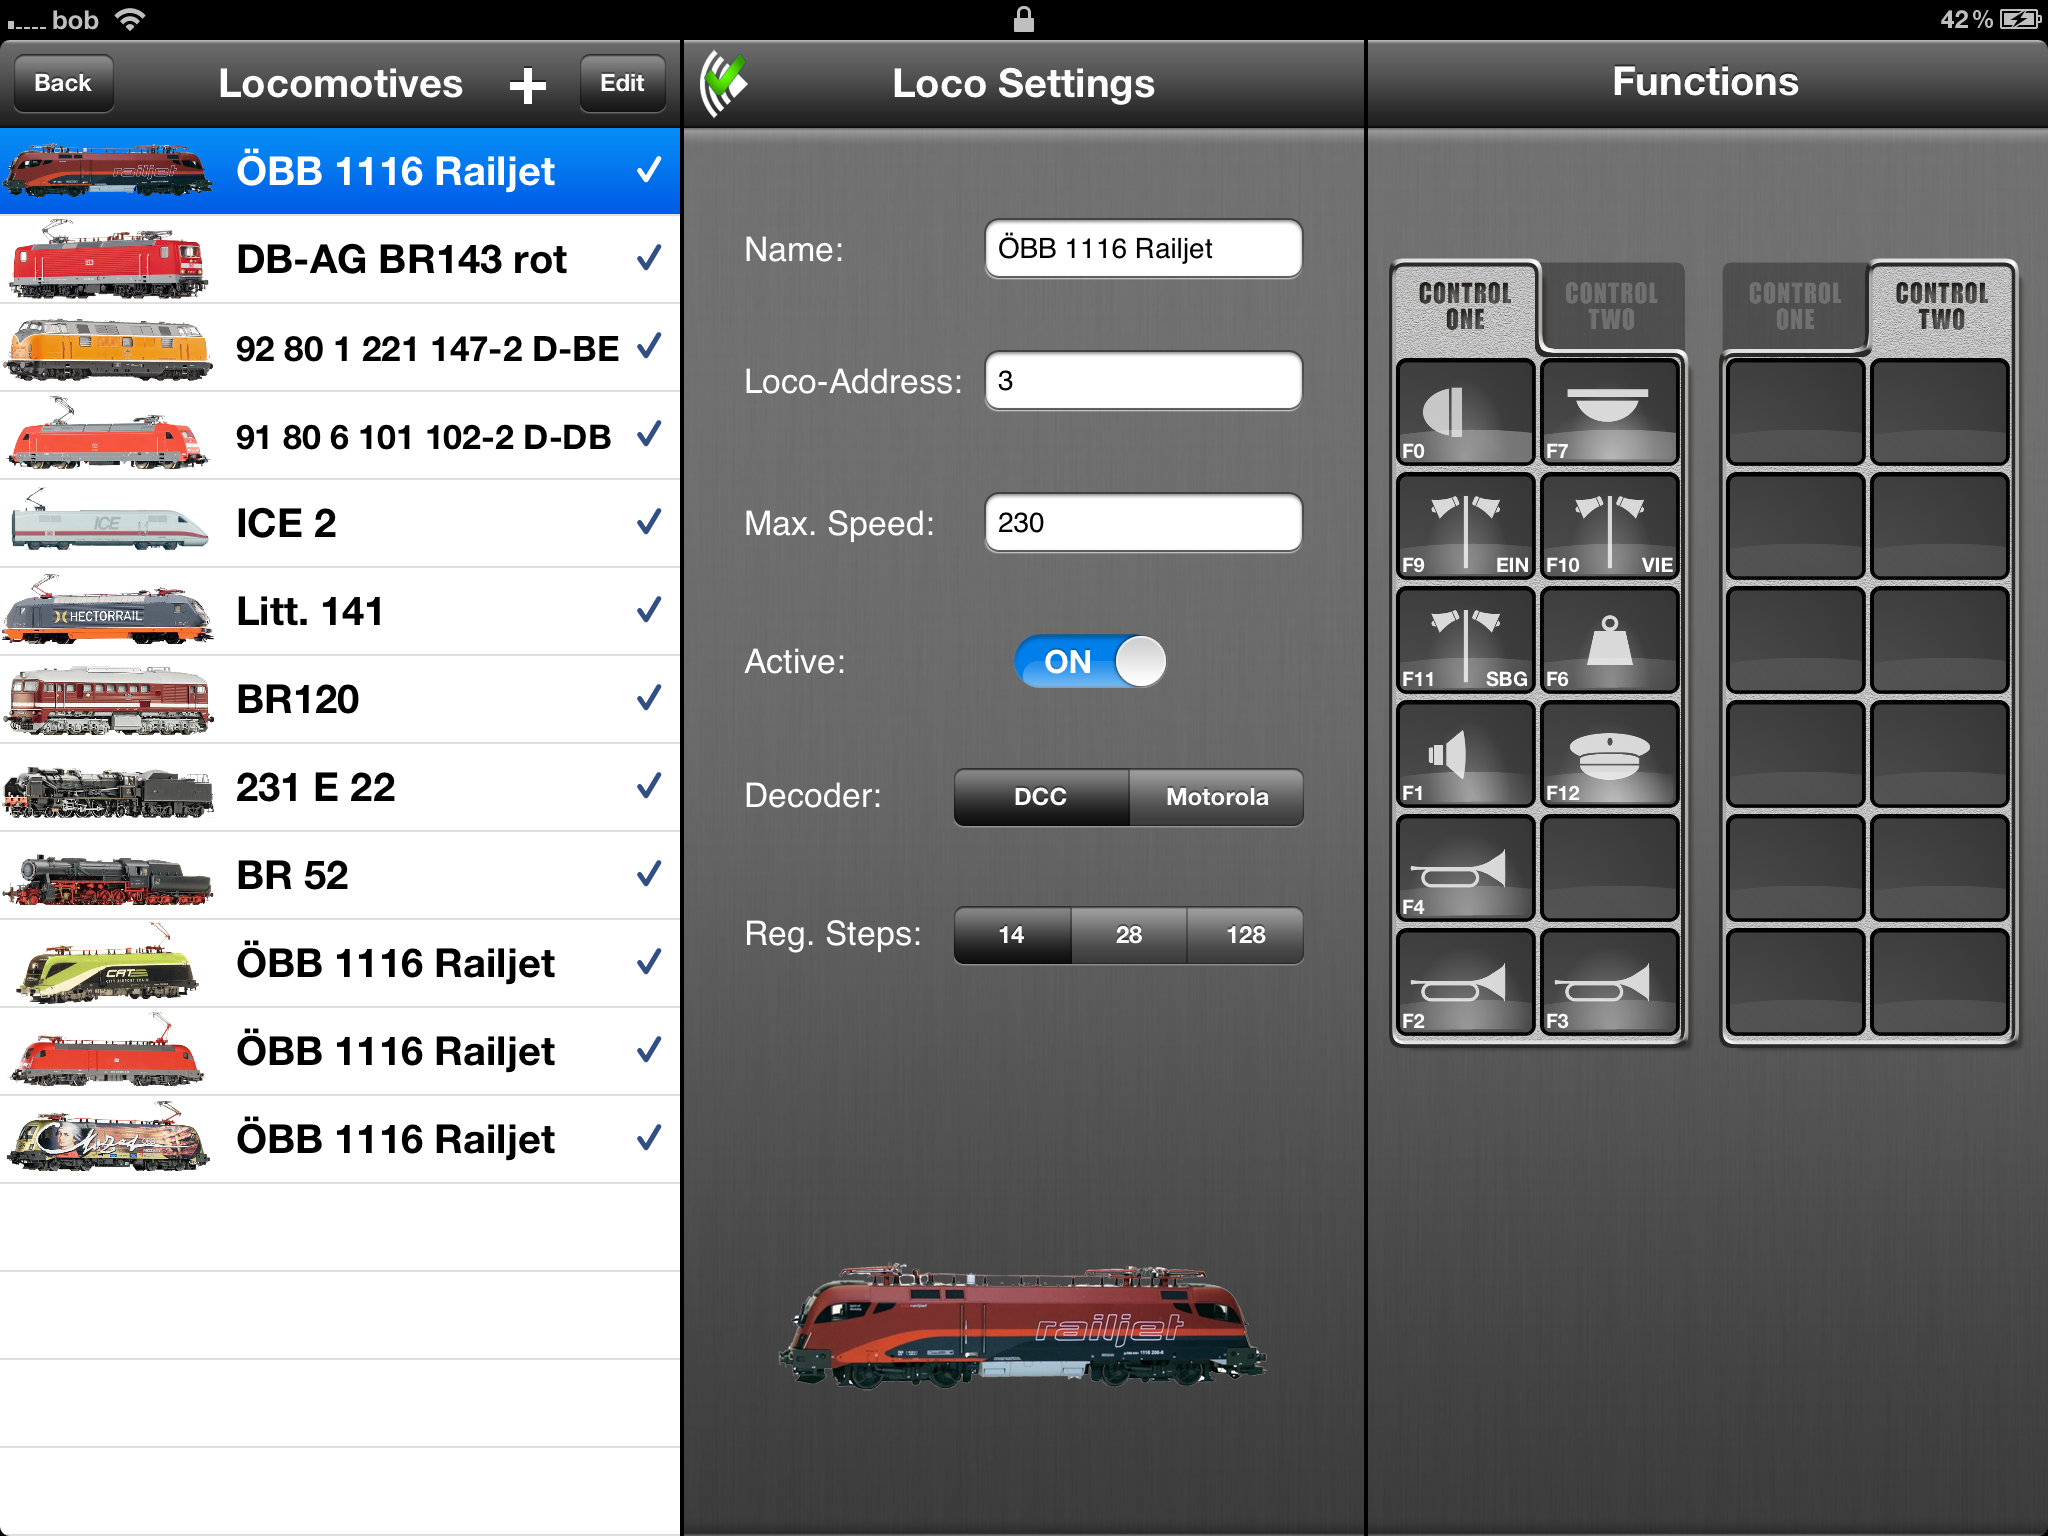
Task: Select DCC decoder option
Action: (x=1041, y=797)
